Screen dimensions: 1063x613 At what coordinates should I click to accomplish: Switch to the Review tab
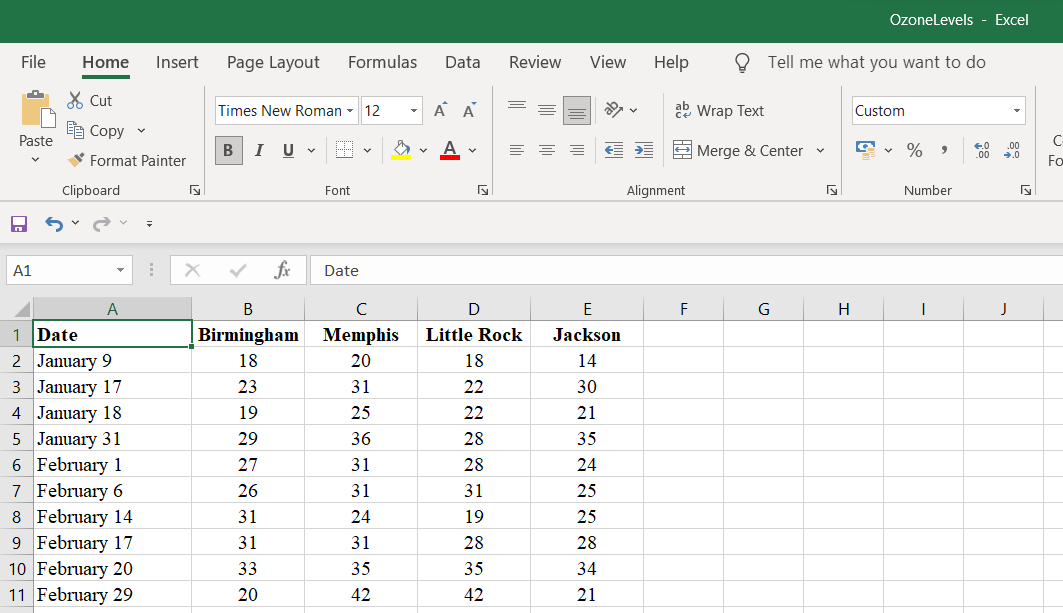(535, 62)
